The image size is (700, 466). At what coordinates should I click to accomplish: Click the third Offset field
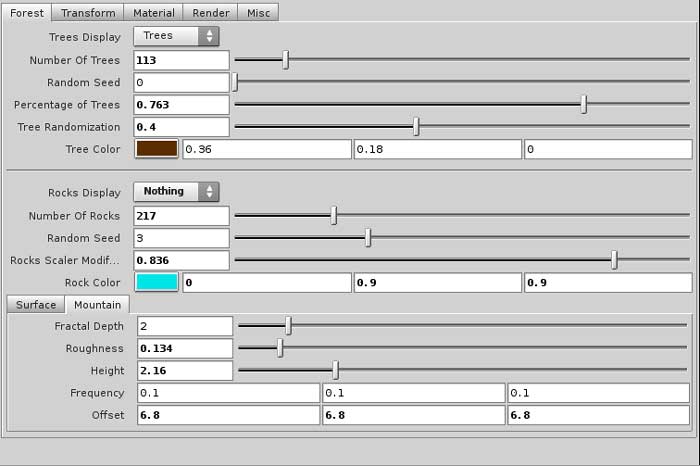coord(599,415)
